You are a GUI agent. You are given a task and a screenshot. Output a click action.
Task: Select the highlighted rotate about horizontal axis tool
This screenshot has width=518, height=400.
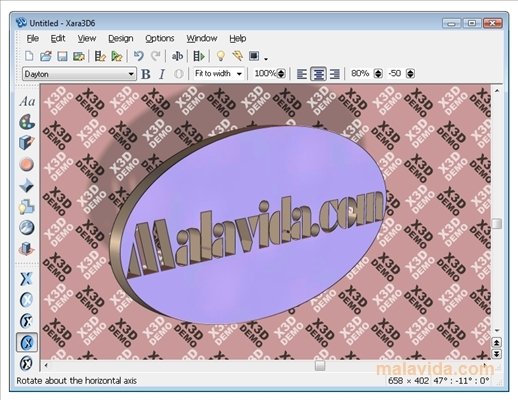pos(27,342)
